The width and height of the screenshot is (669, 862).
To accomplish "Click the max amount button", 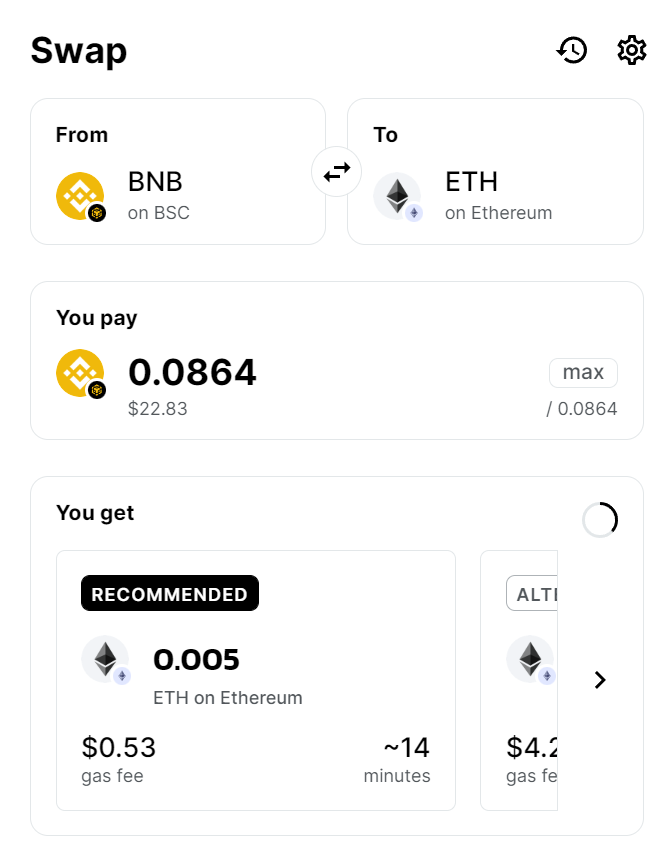I will (x=583, y=373).
